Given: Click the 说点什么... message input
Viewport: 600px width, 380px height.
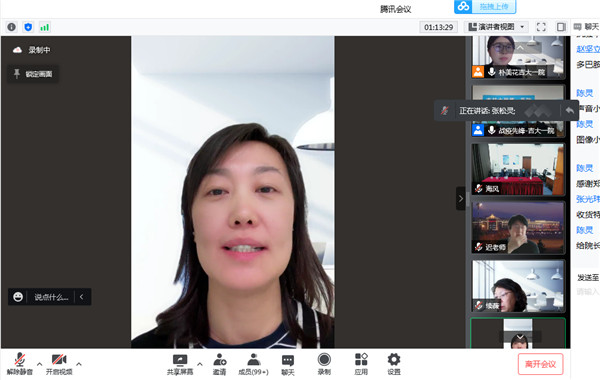Looking at the screenshot, I should coord(51,297).
